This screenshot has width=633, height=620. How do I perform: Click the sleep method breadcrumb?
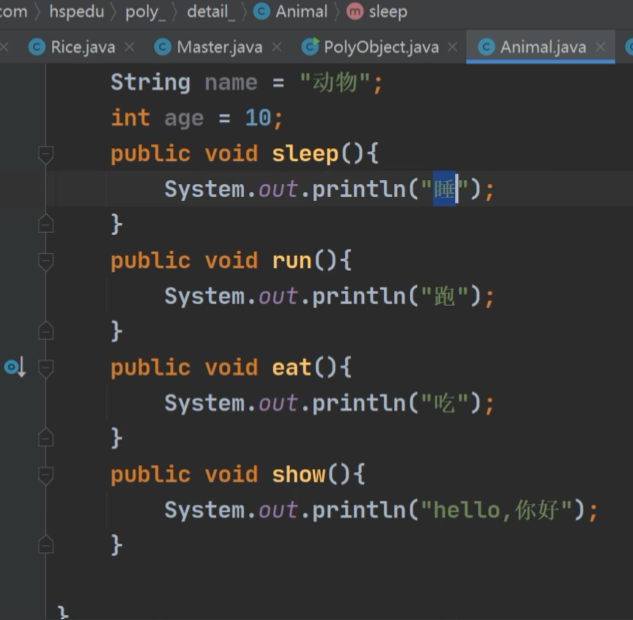coord(388,12)
